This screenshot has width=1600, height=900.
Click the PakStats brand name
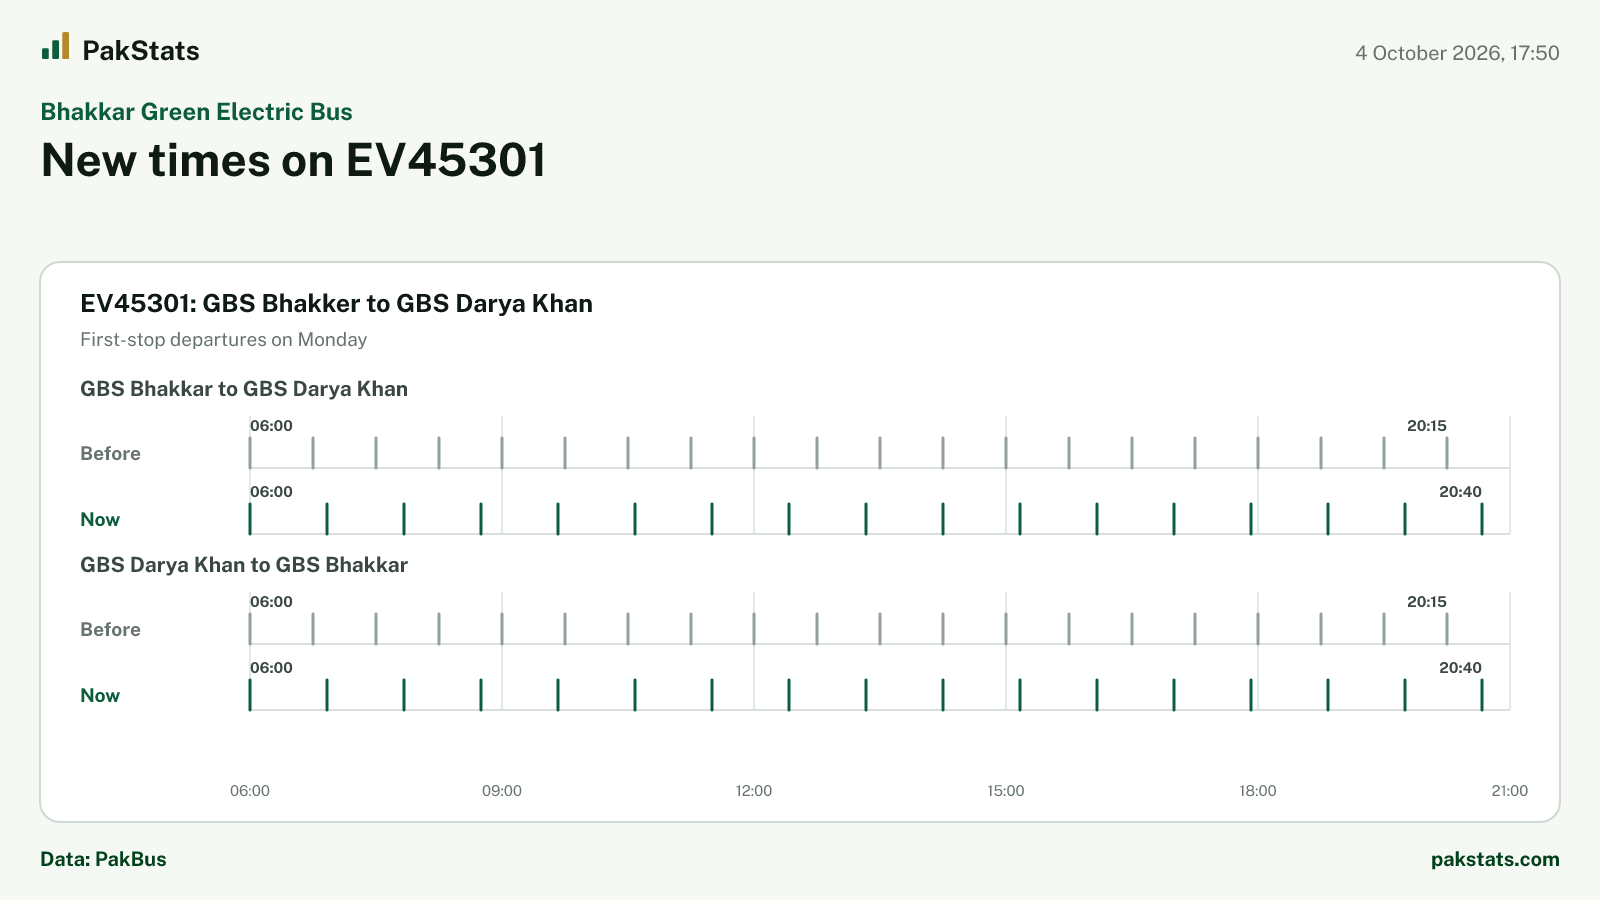(x=141, y=51)
